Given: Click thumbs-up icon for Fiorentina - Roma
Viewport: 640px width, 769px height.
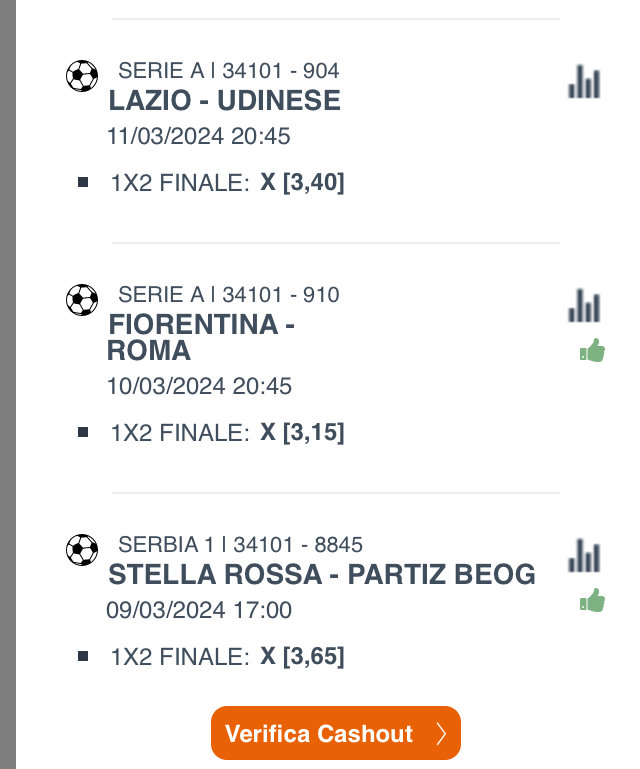Looking at the screenshot, I should 593,351.
